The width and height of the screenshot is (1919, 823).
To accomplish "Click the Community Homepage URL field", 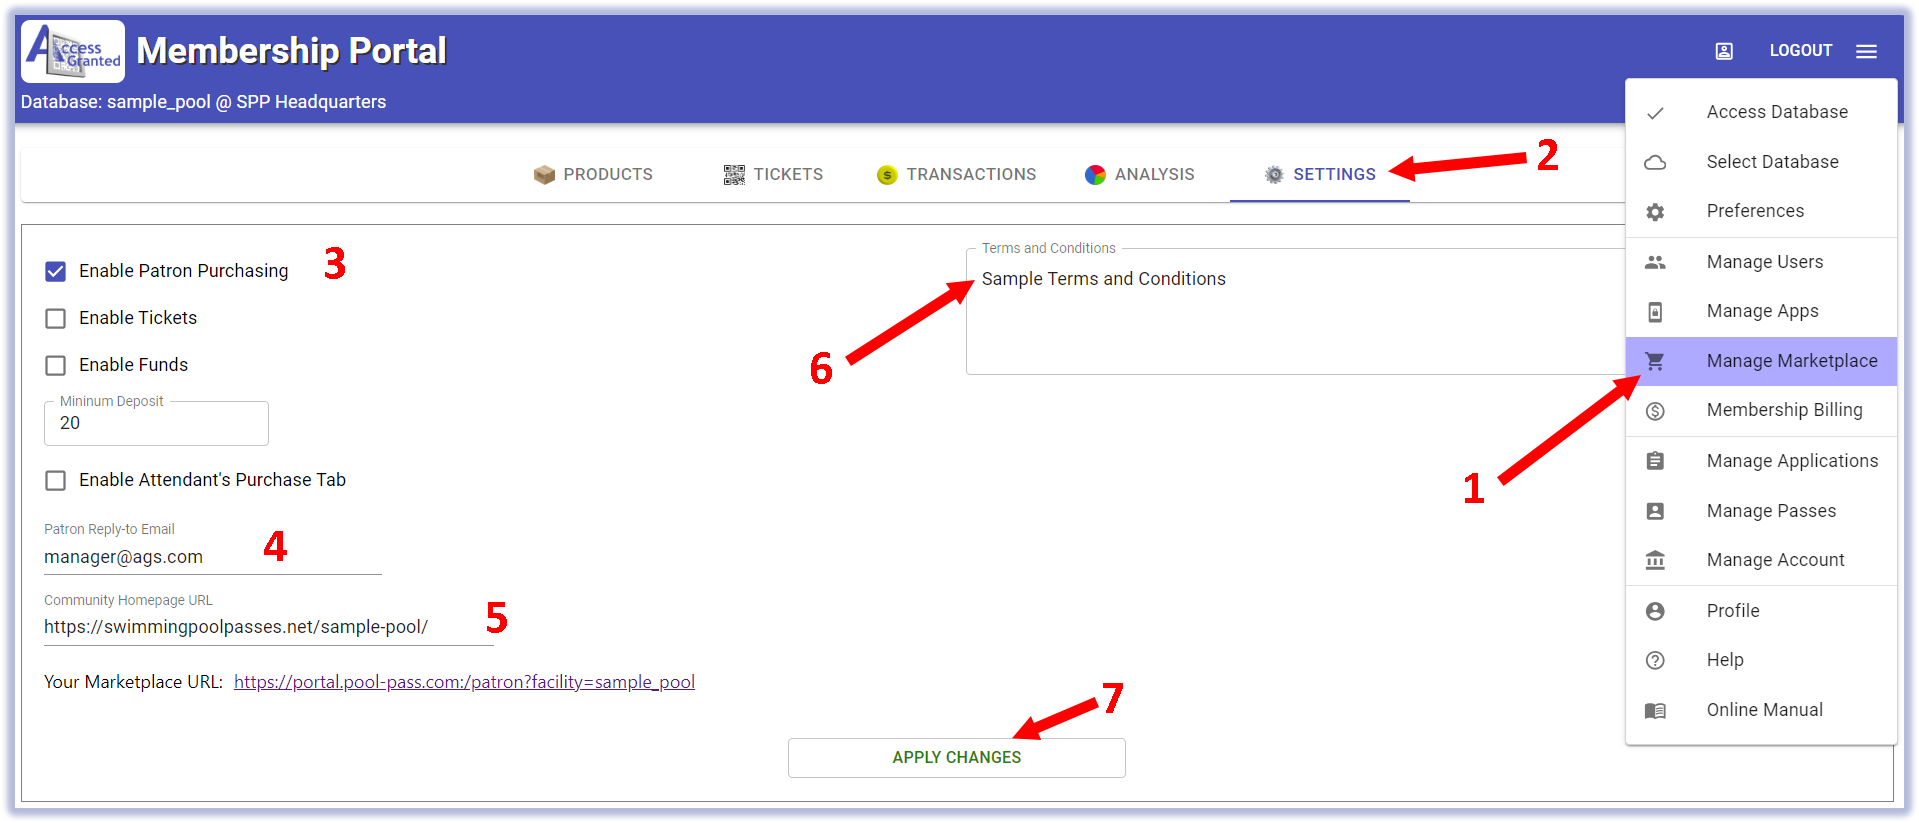I will pos(269,627).
